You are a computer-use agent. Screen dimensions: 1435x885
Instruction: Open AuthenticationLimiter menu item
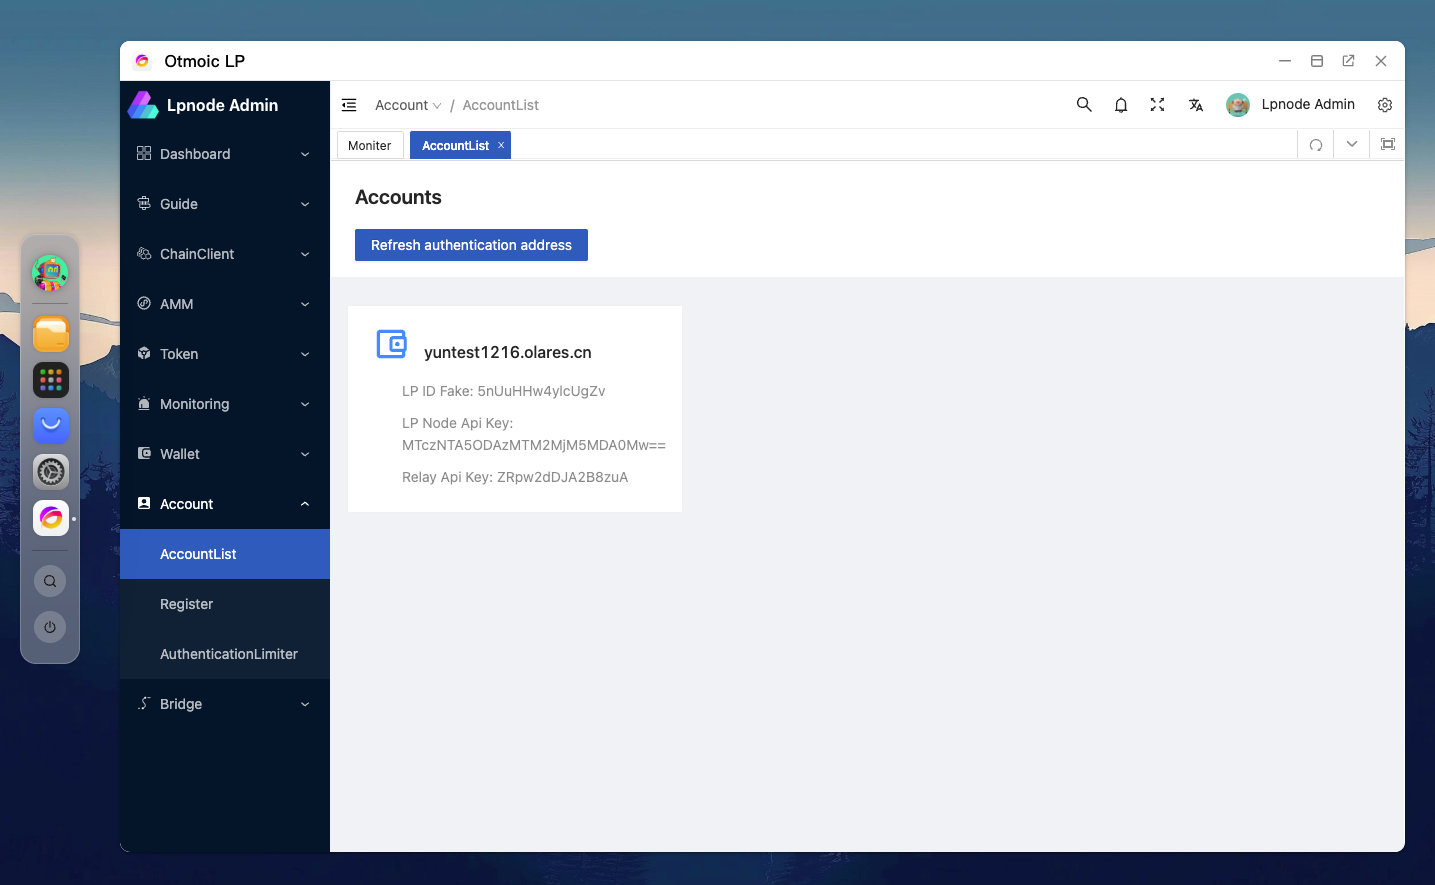(x=229, y=654)
